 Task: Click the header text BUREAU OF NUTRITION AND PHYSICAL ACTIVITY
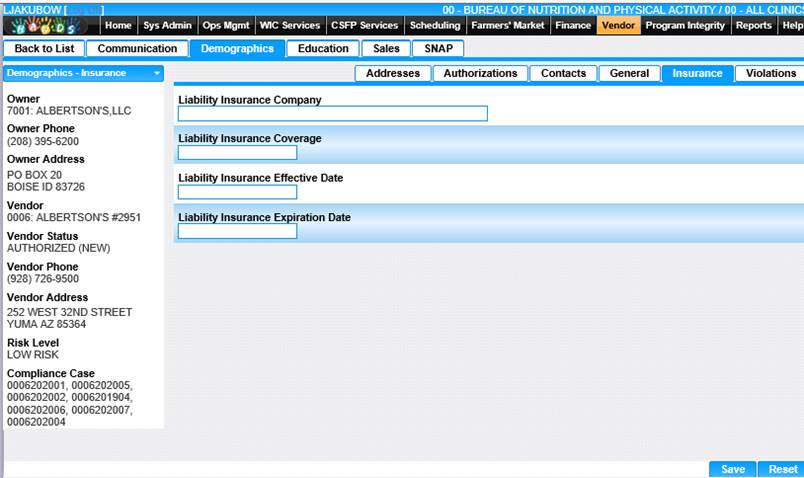point(590,10)
